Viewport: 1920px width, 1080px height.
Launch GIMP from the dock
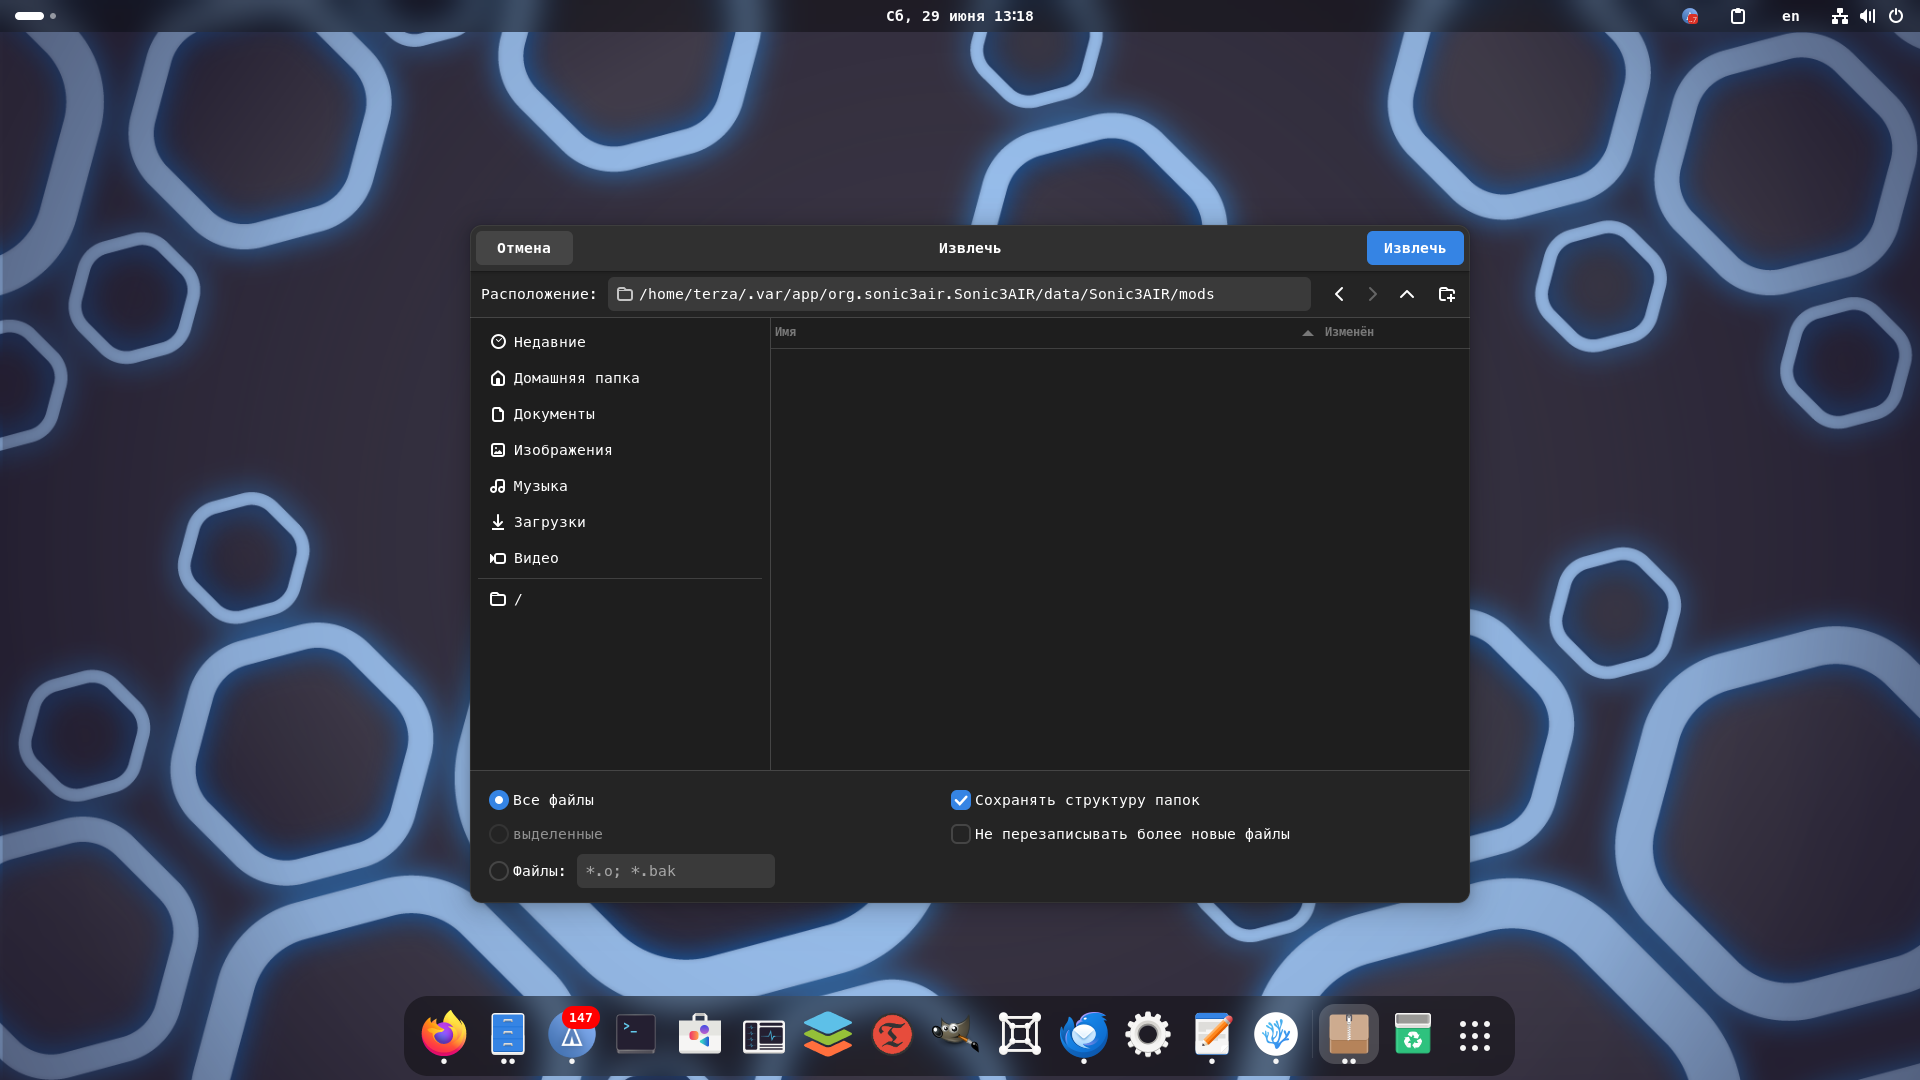(956, 1034)
